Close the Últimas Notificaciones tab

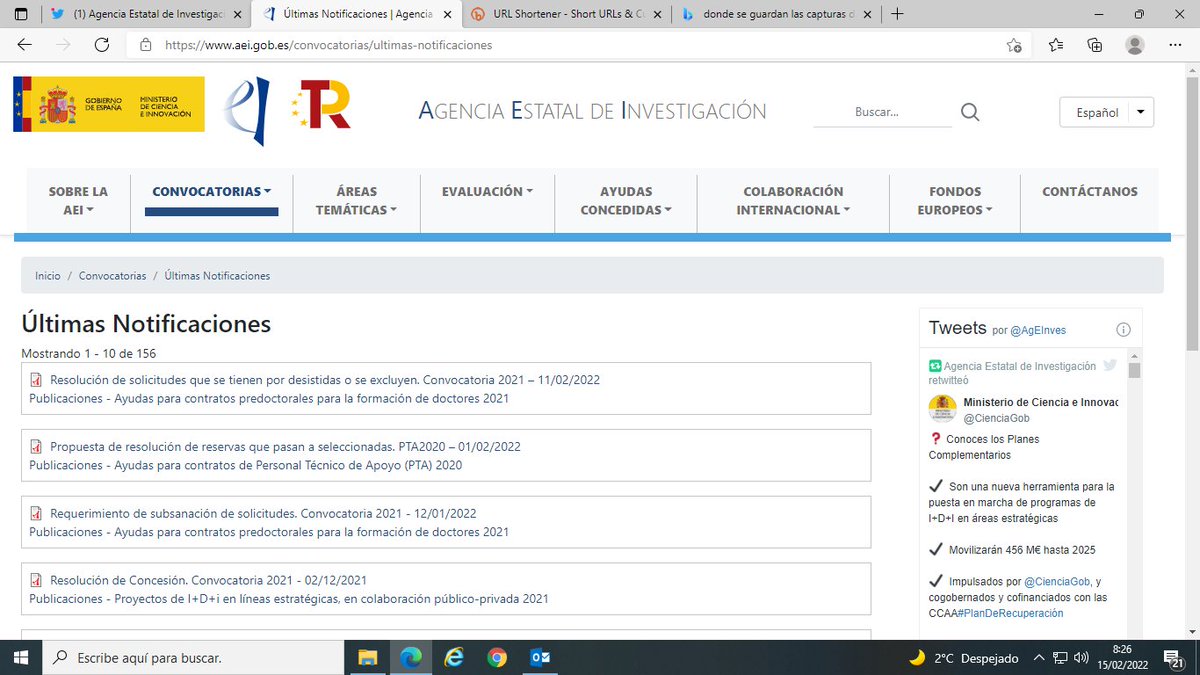coord(447,14)
